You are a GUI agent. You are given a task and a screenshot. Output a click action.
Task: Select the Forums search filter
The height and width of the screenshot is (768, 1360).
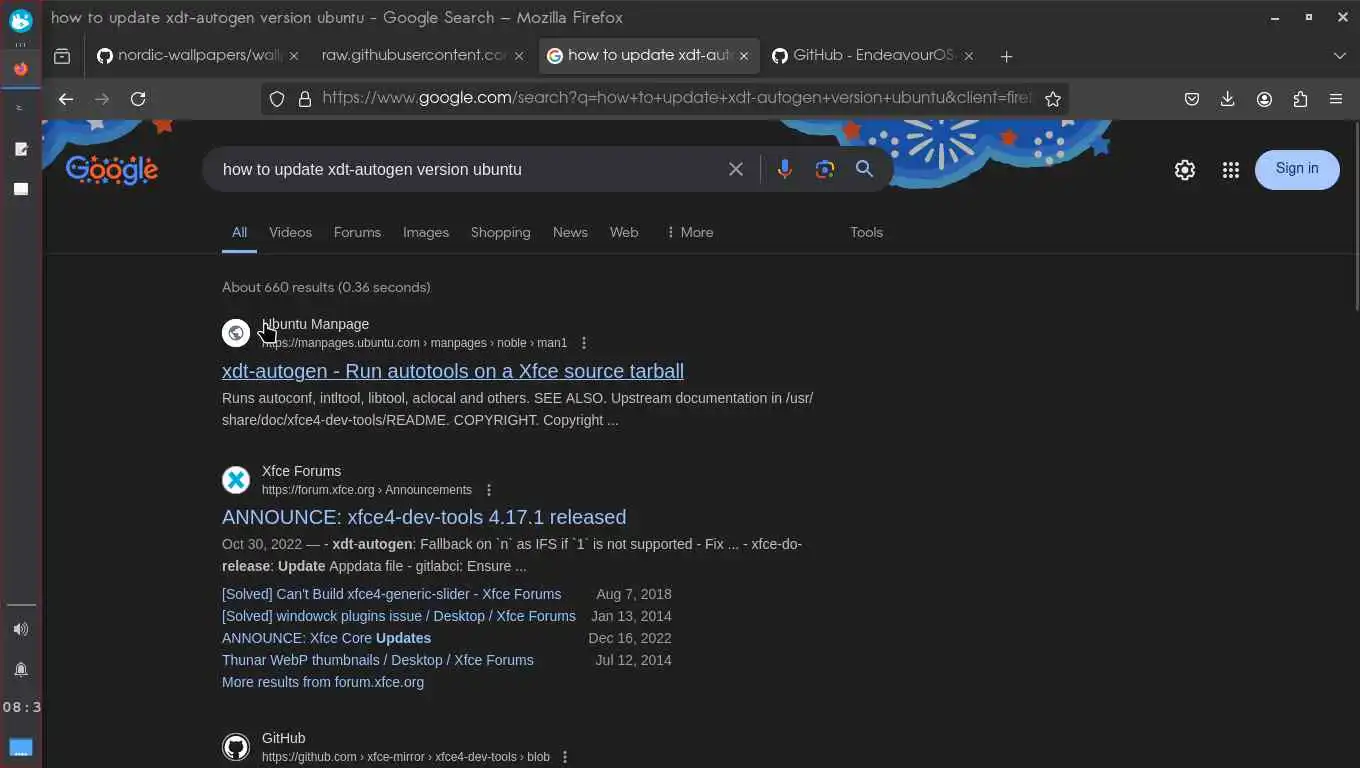coord(357,232)
